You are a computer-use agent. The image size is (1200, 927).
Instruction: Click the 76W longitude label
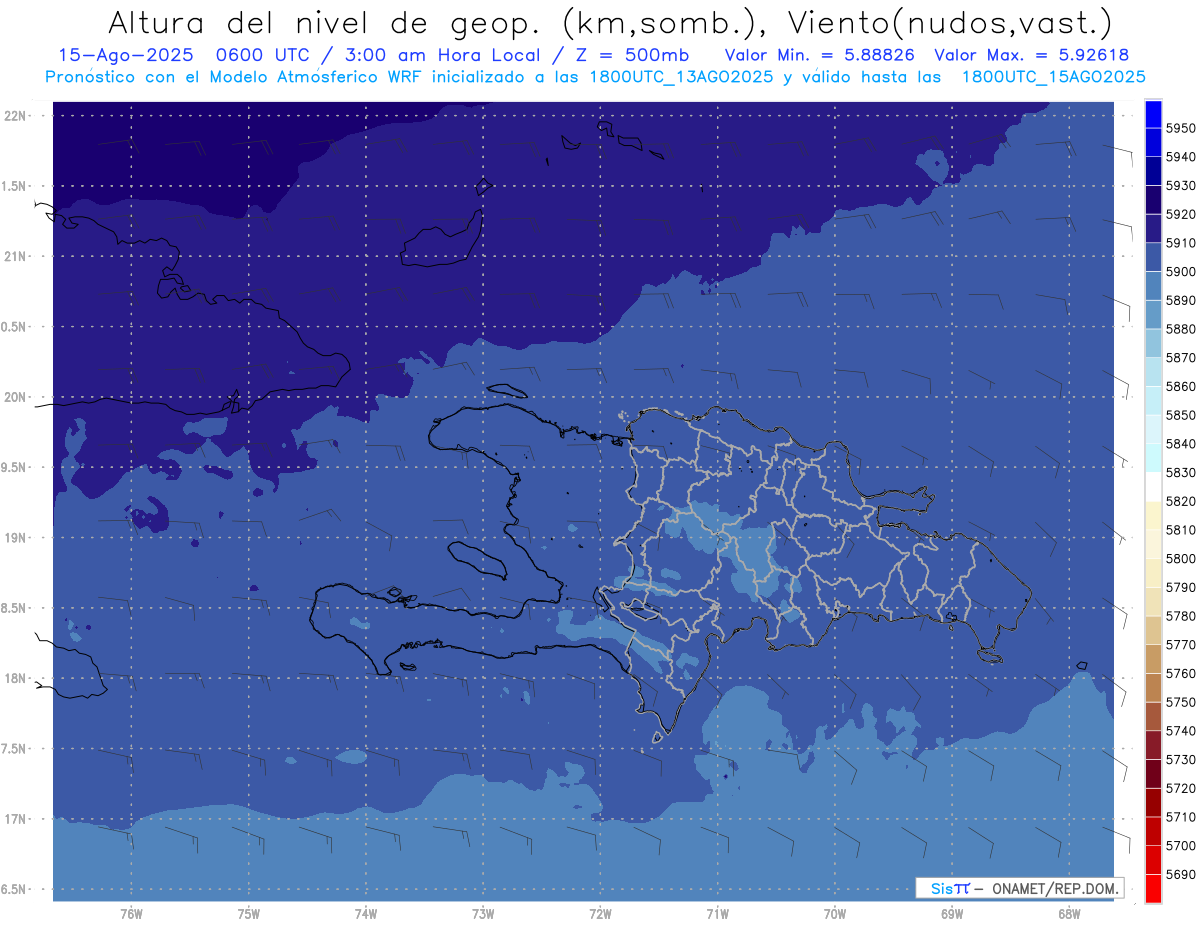[131, 914]
